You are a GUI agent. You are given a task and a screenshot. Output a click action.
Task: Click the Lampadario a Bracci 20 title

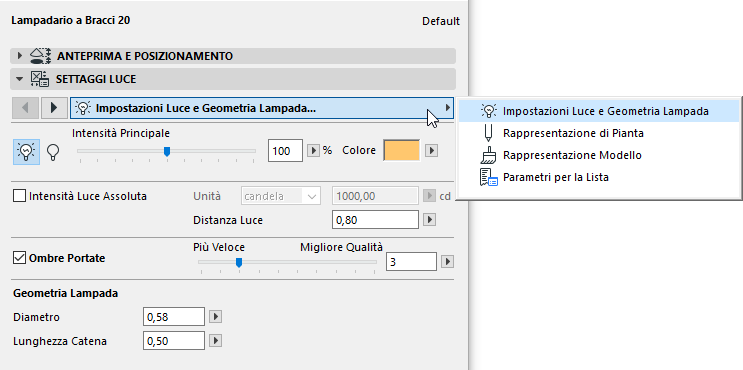[71, 20]
